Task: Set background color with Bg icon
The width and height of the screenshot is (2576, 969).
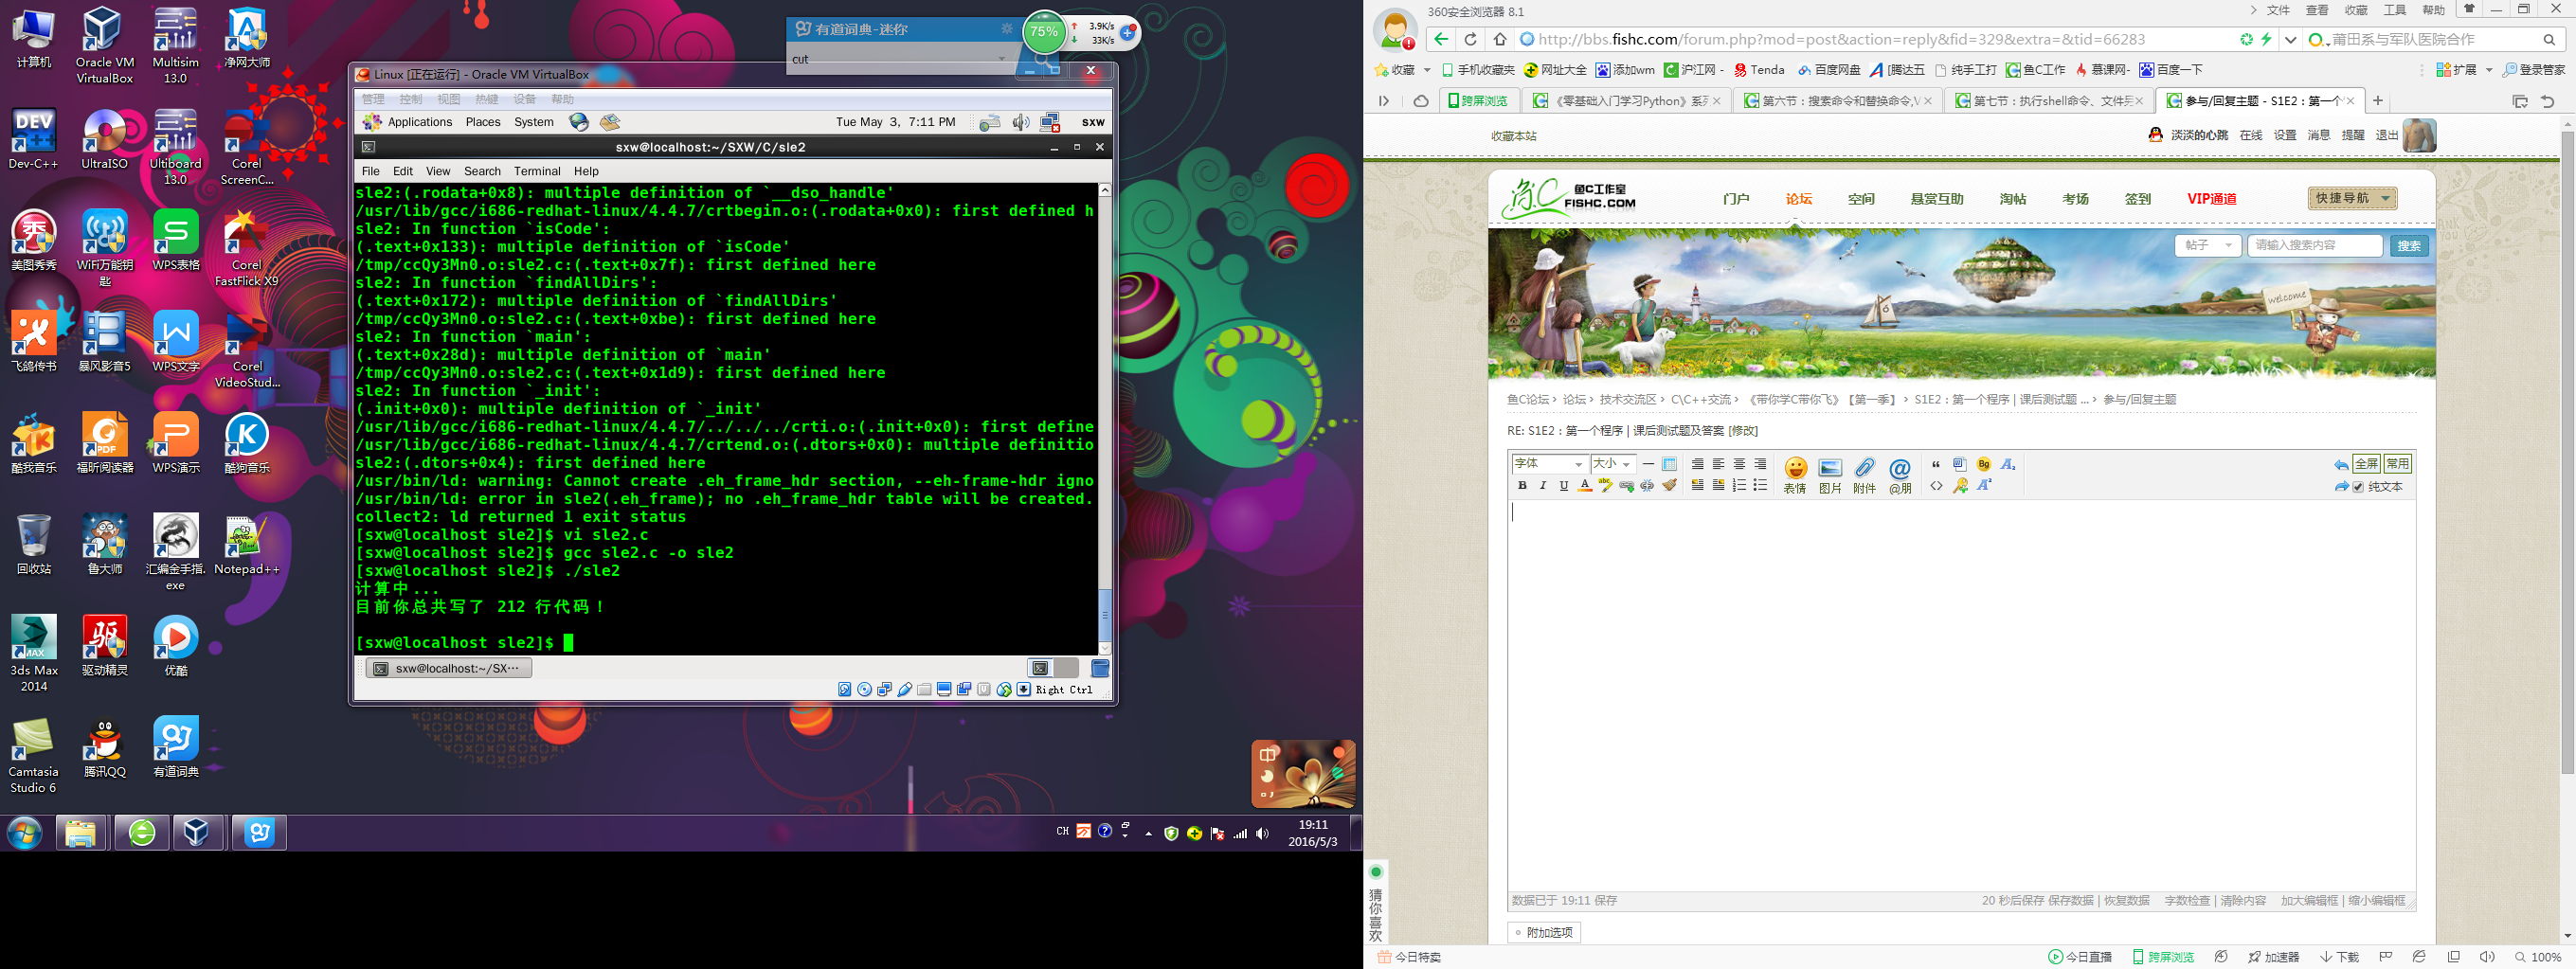Action: click(x=1984, y=464)
